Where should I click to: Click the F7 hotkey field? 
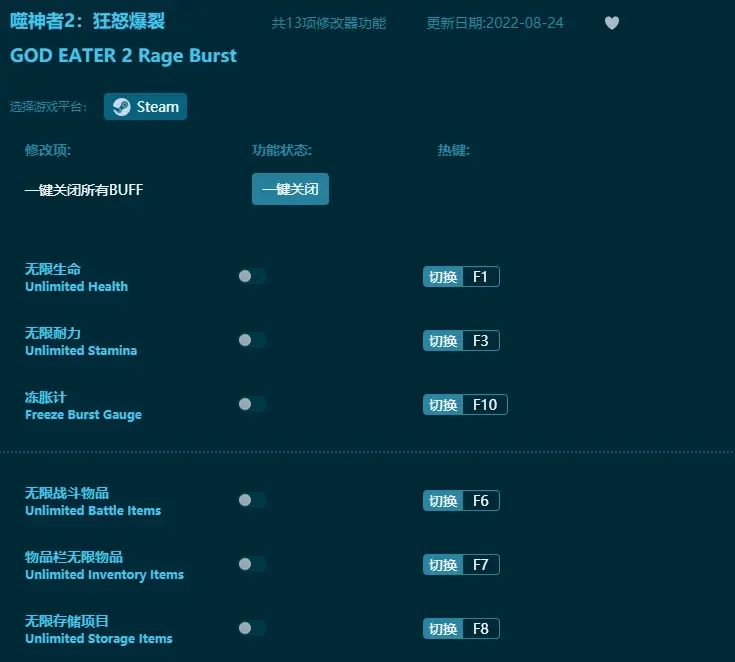[x=481, y=564]
